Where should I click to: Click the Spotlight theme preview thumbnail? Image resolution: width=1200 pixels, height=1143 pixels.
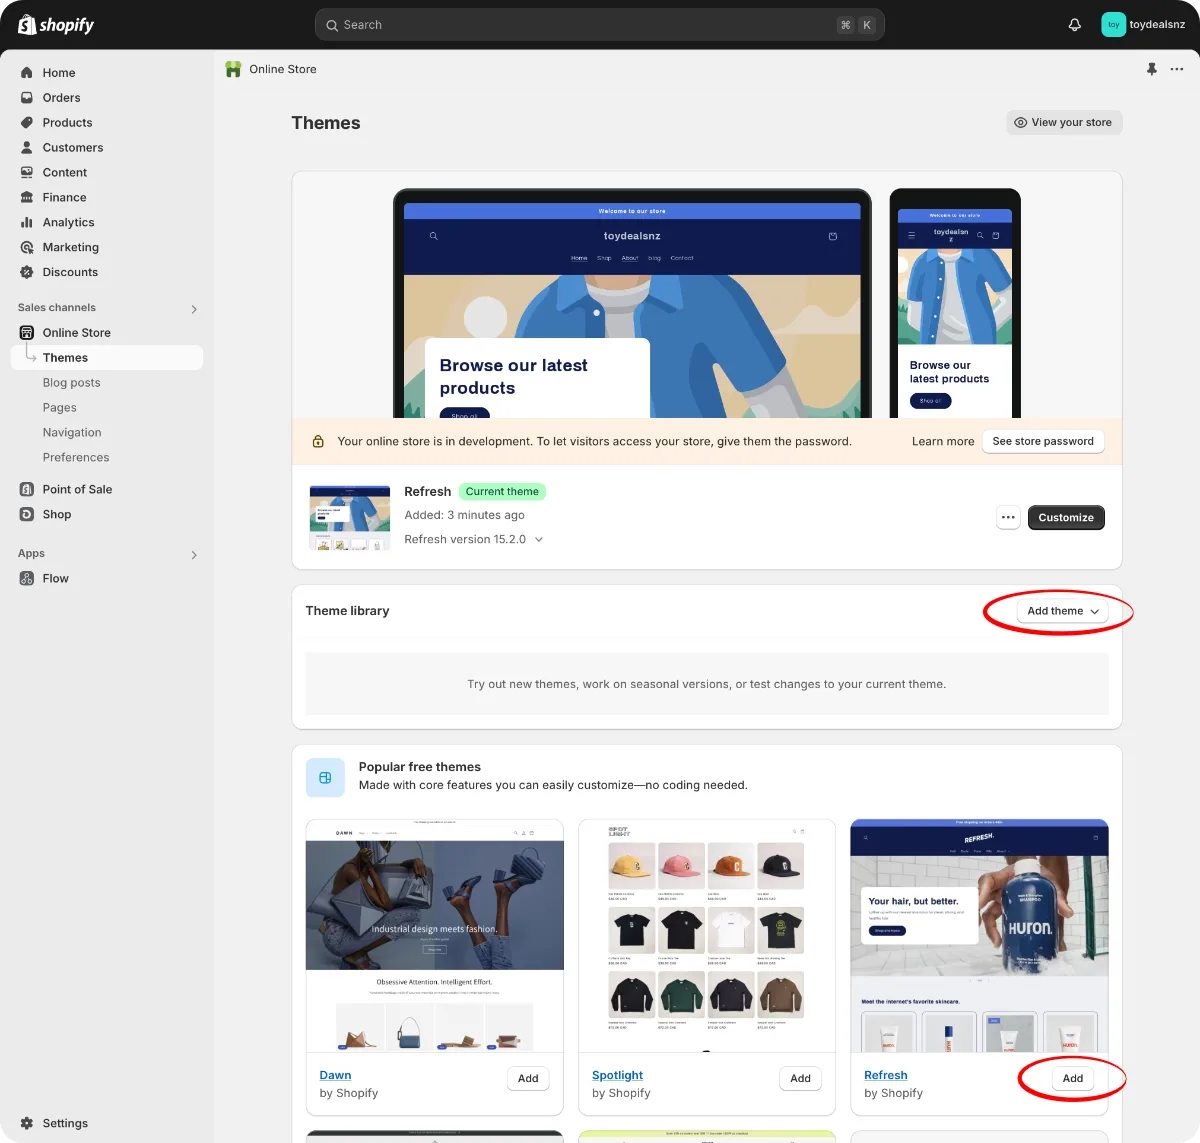(707, 936)
